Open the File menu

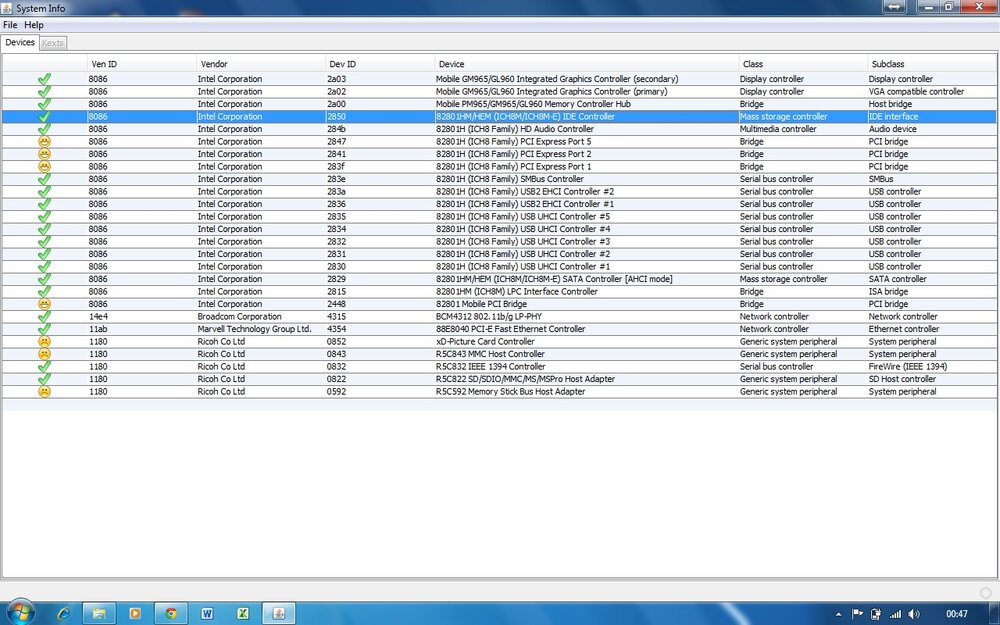pyautogui.click(x=10, y=25)
